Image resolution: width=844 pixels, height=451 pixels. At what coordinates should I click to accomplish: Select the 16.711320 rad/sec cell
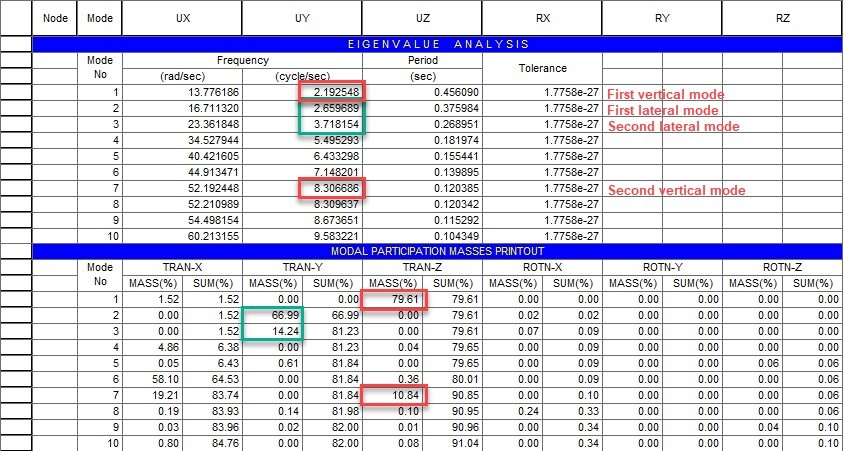[182, 109]
